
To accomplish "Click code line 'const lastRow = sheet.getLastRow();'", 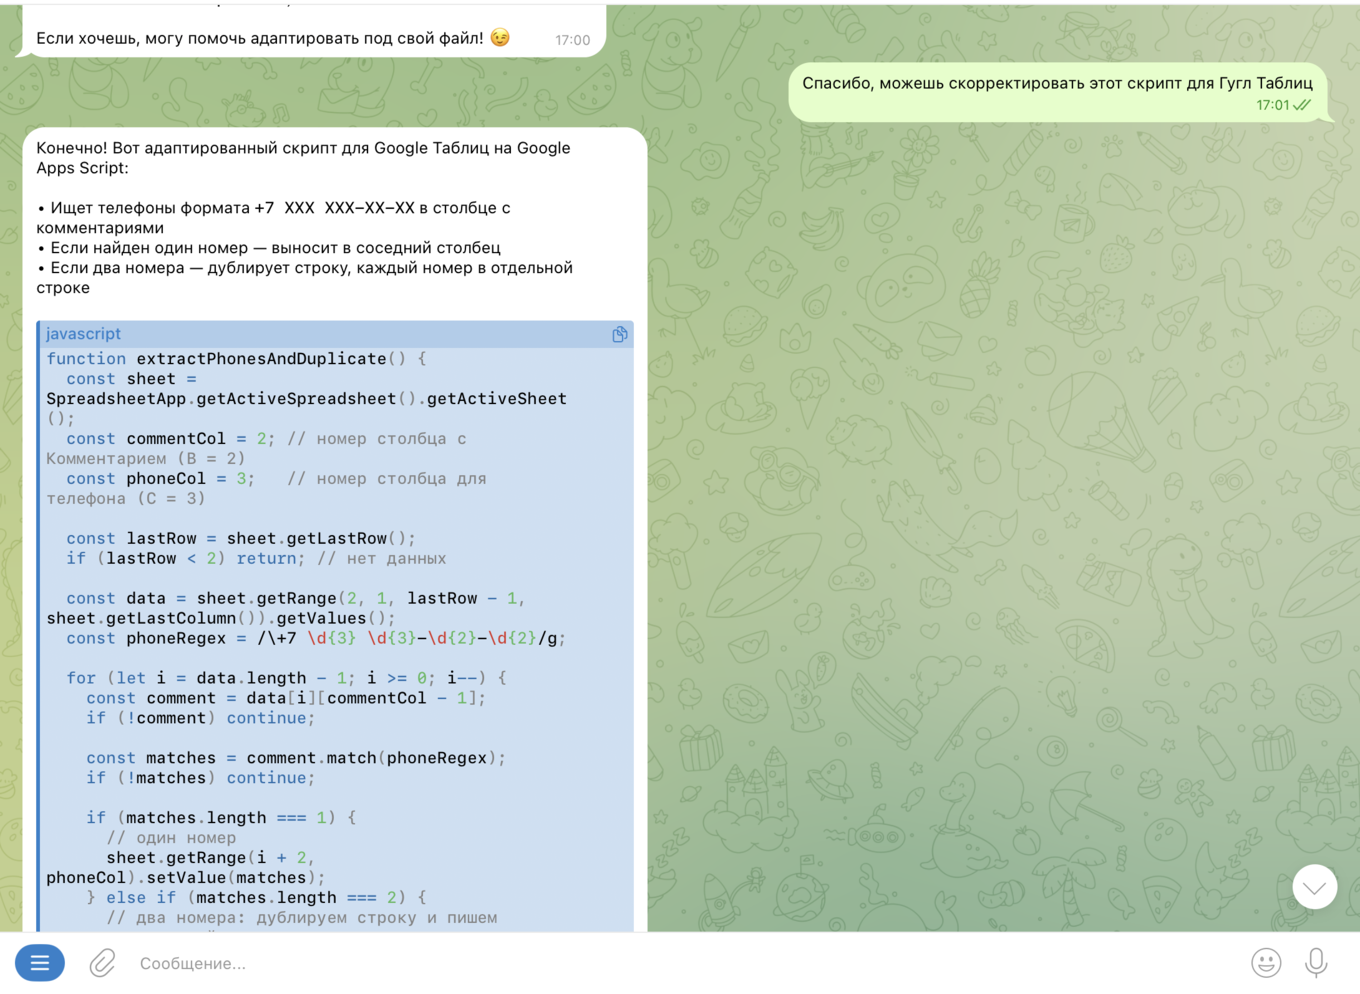I will (x=241, y=539).
